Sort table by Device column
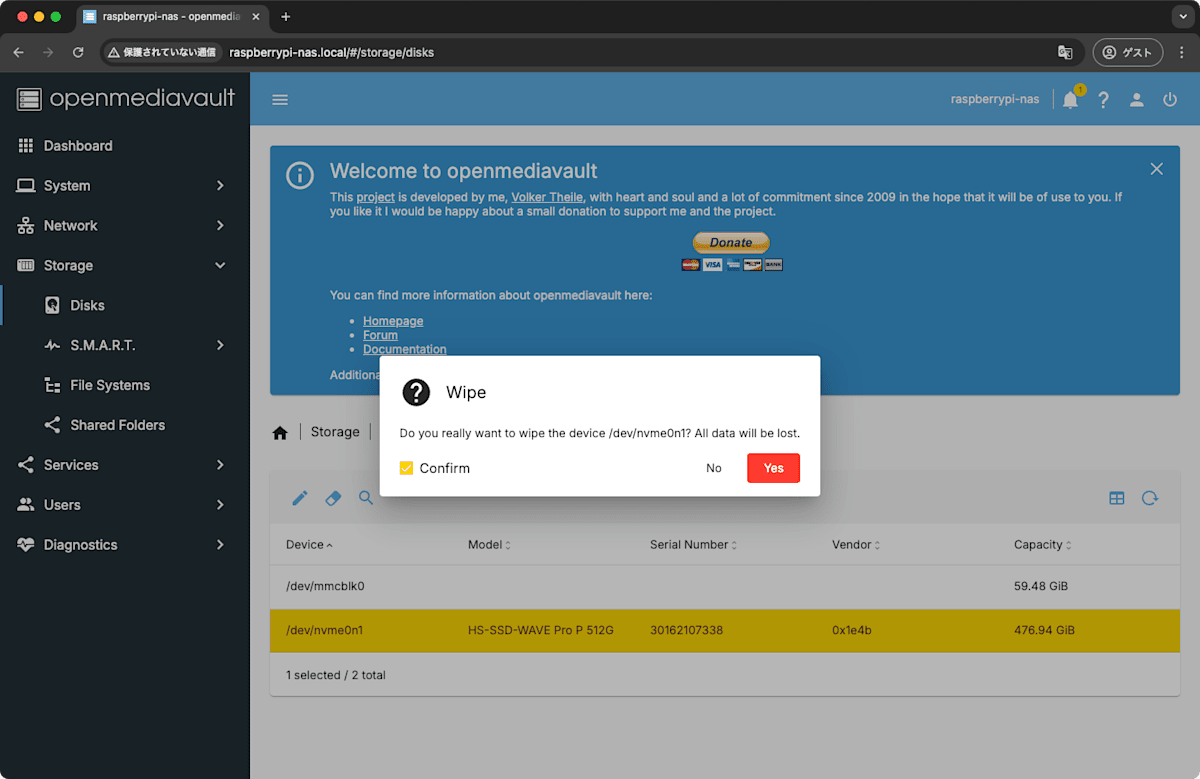 click(x=309, y=545)
